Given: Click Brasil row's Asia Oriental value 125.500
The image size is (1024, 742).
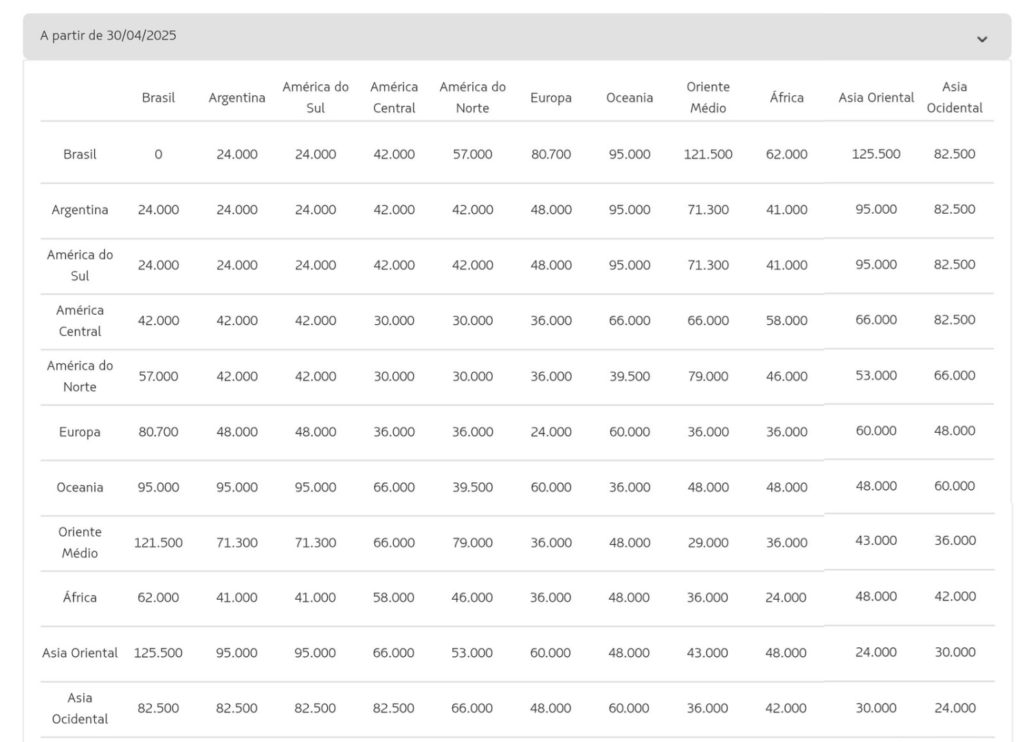Looking at the screenshot, I should click(x=876, y=155).
